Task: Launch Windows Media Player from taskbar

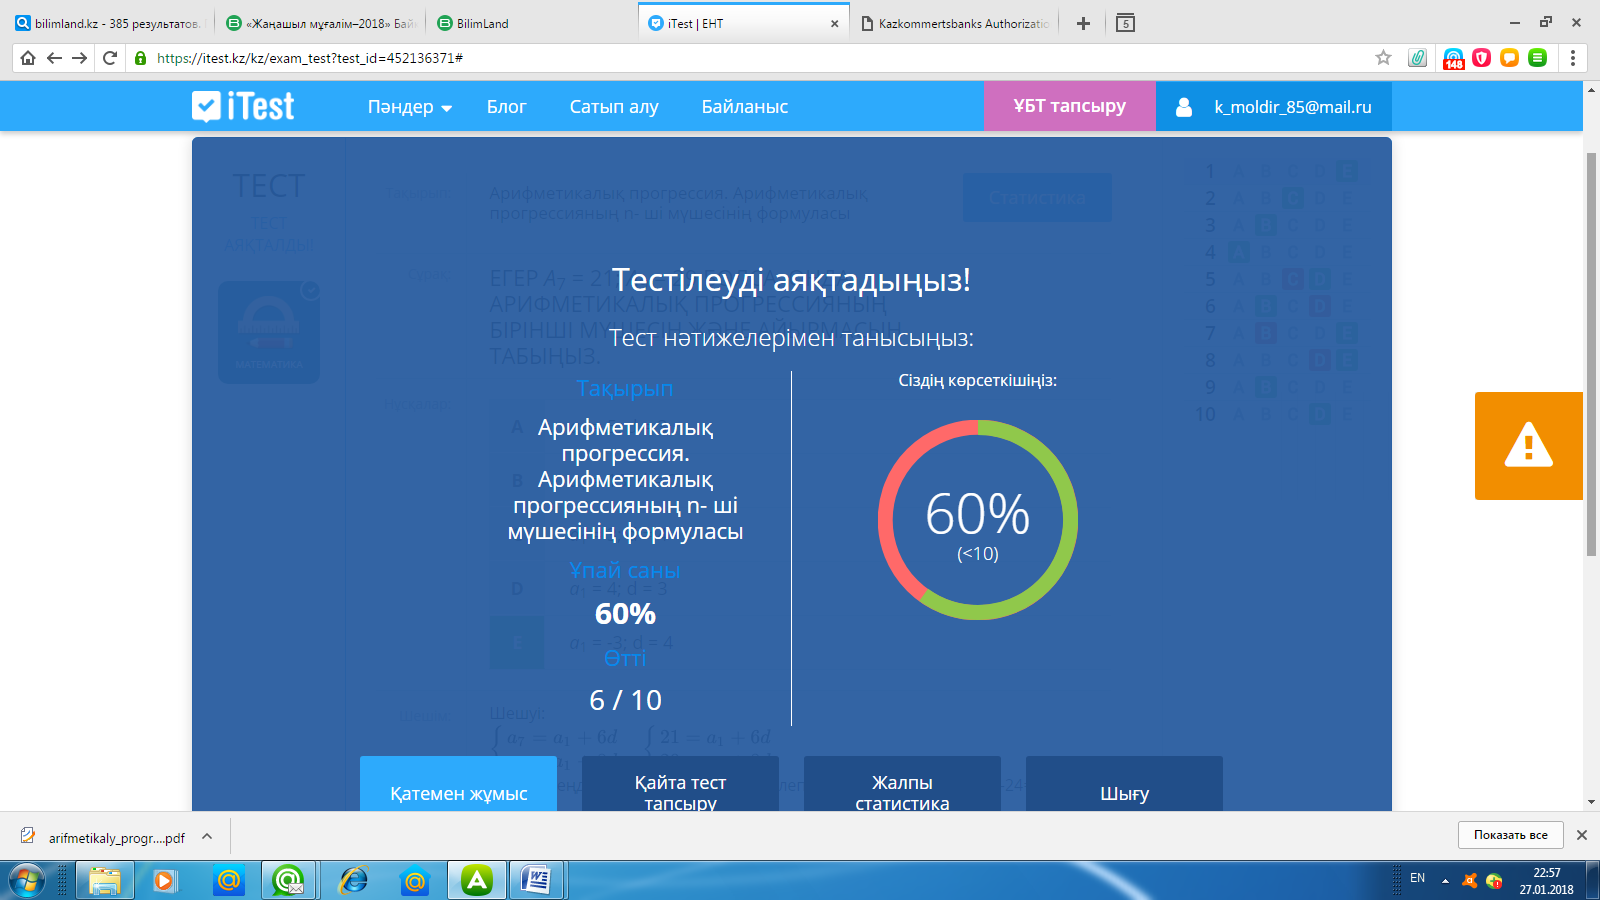Action: point(165,881)
